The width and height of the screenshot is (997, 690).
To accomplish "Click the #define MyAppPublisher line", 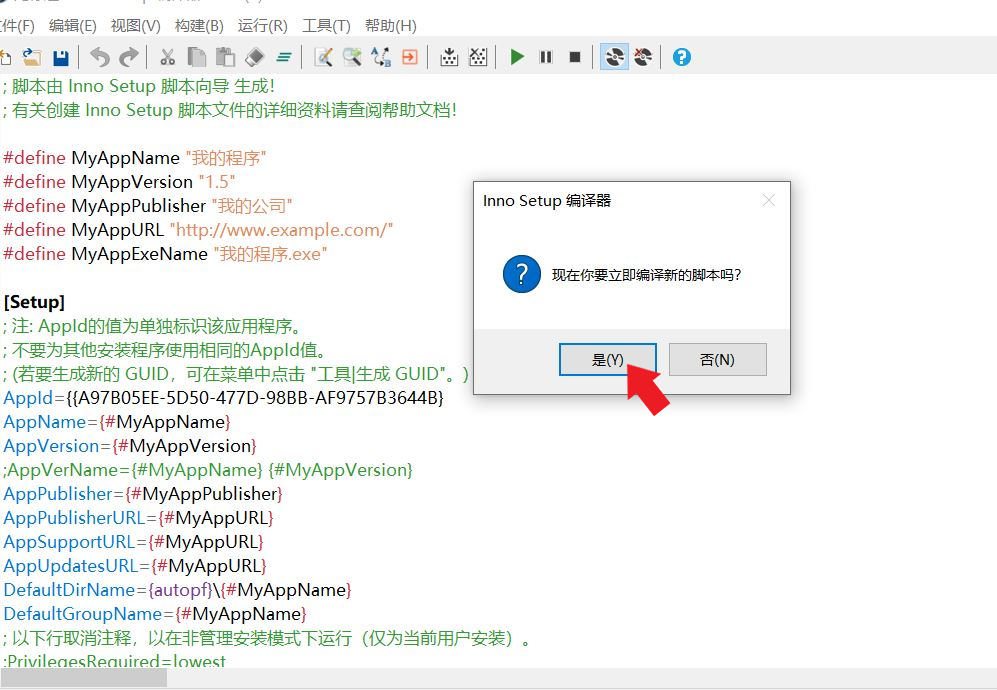I will point(148,206).
